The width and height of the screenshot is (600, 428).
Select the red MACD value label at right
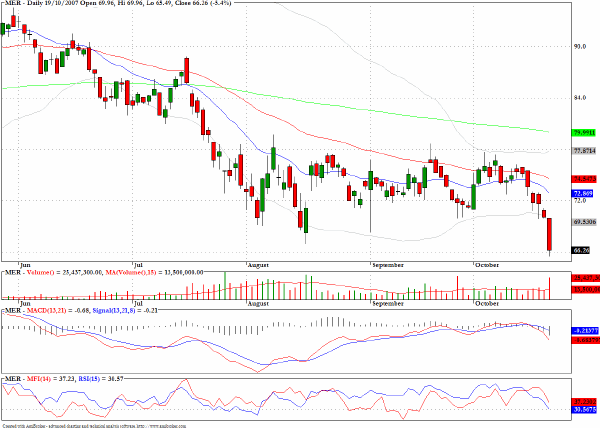586,340
